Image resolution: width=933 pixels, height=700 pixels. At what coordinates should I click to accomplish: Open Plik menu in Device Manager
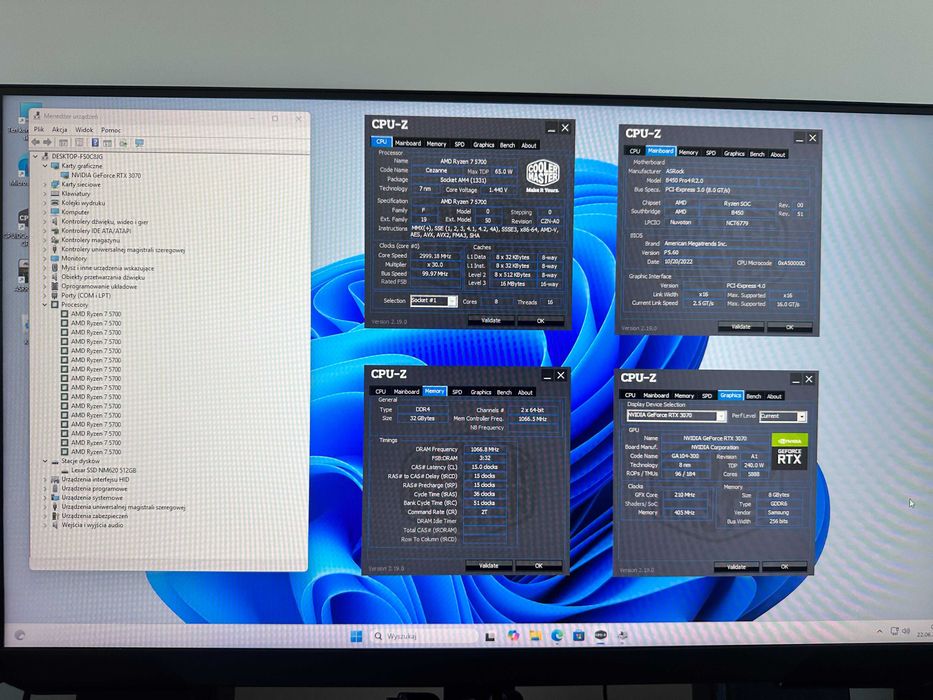[39, 129]
